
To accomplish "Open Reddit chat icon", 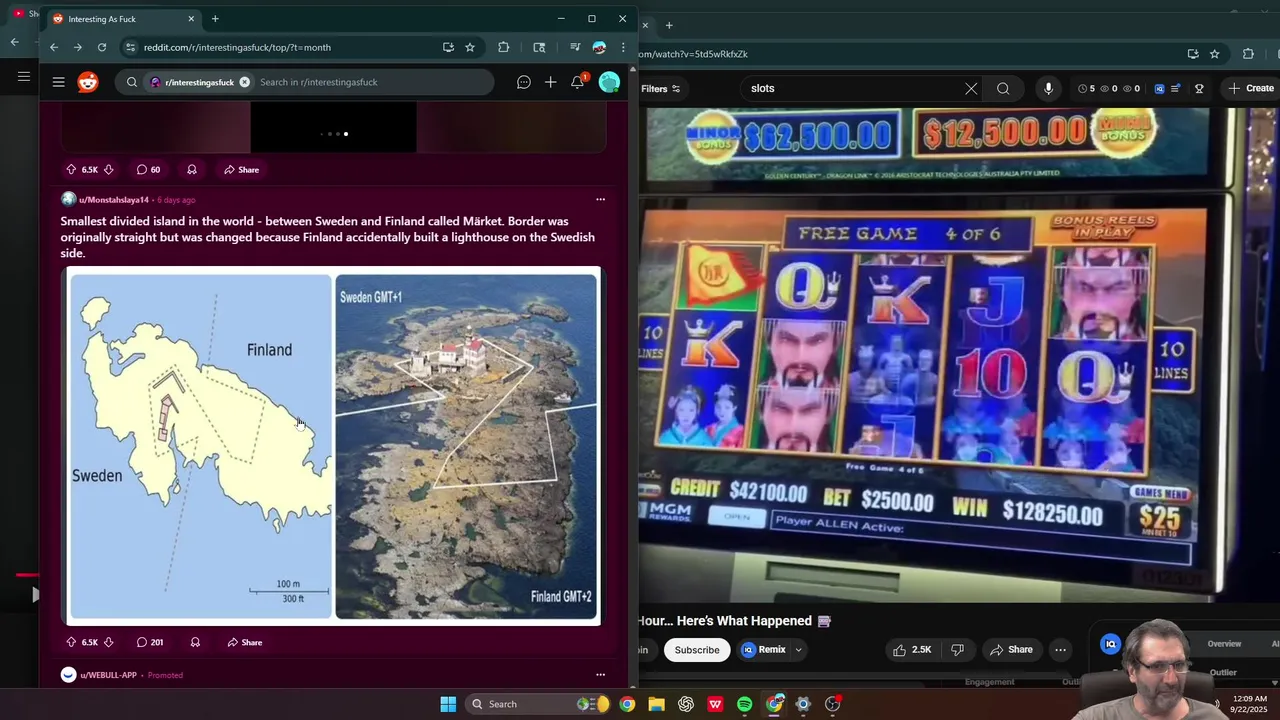I will click(x=523, y=82).
